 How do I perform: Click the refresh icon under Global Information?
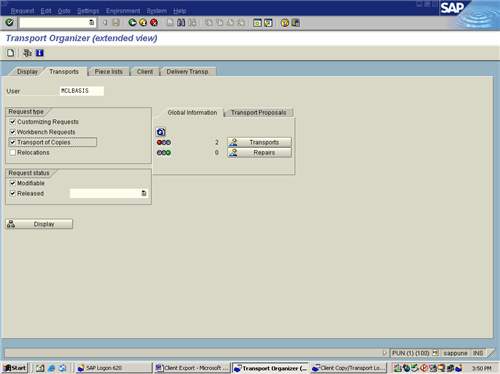pos(161,132)
